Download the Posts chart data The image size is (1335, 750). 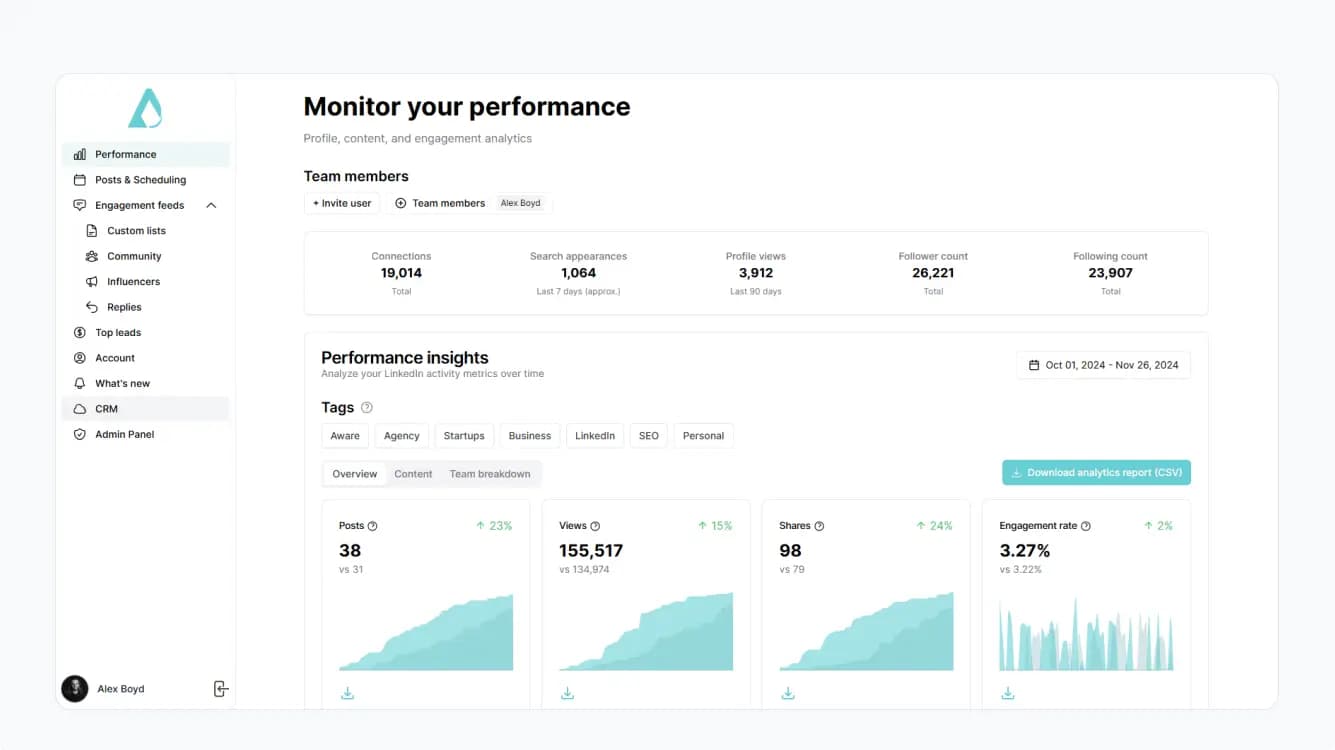[x=348, y=693]
